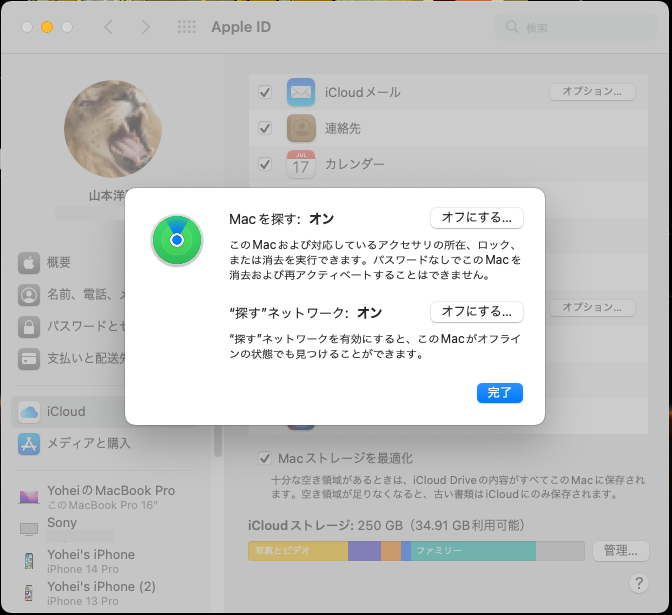Toggle the 連絡先 checkbox
Image resolution: width=672 pixels, height=615 pixels.
pyautogui.click(x=265, y=128)
